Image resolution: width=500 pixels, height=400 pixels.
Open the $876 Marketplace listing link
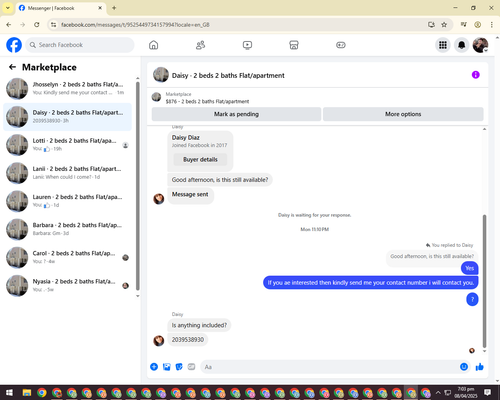207,101
